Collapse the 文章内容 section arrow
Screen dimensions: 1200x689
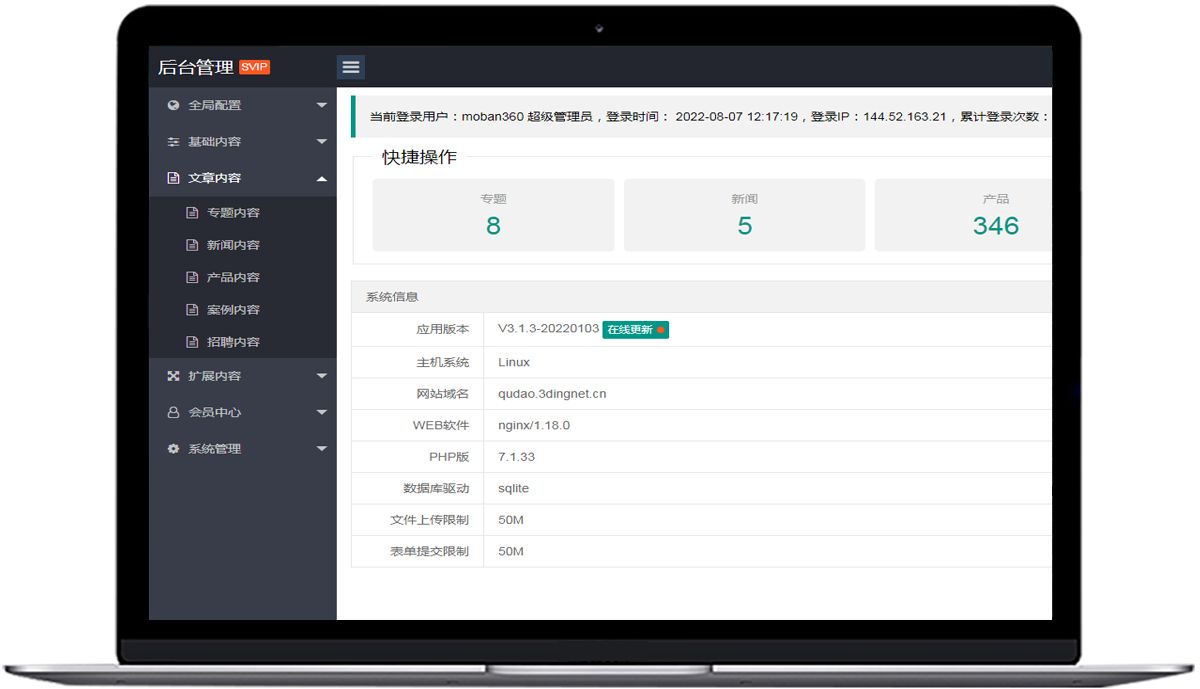321,178
